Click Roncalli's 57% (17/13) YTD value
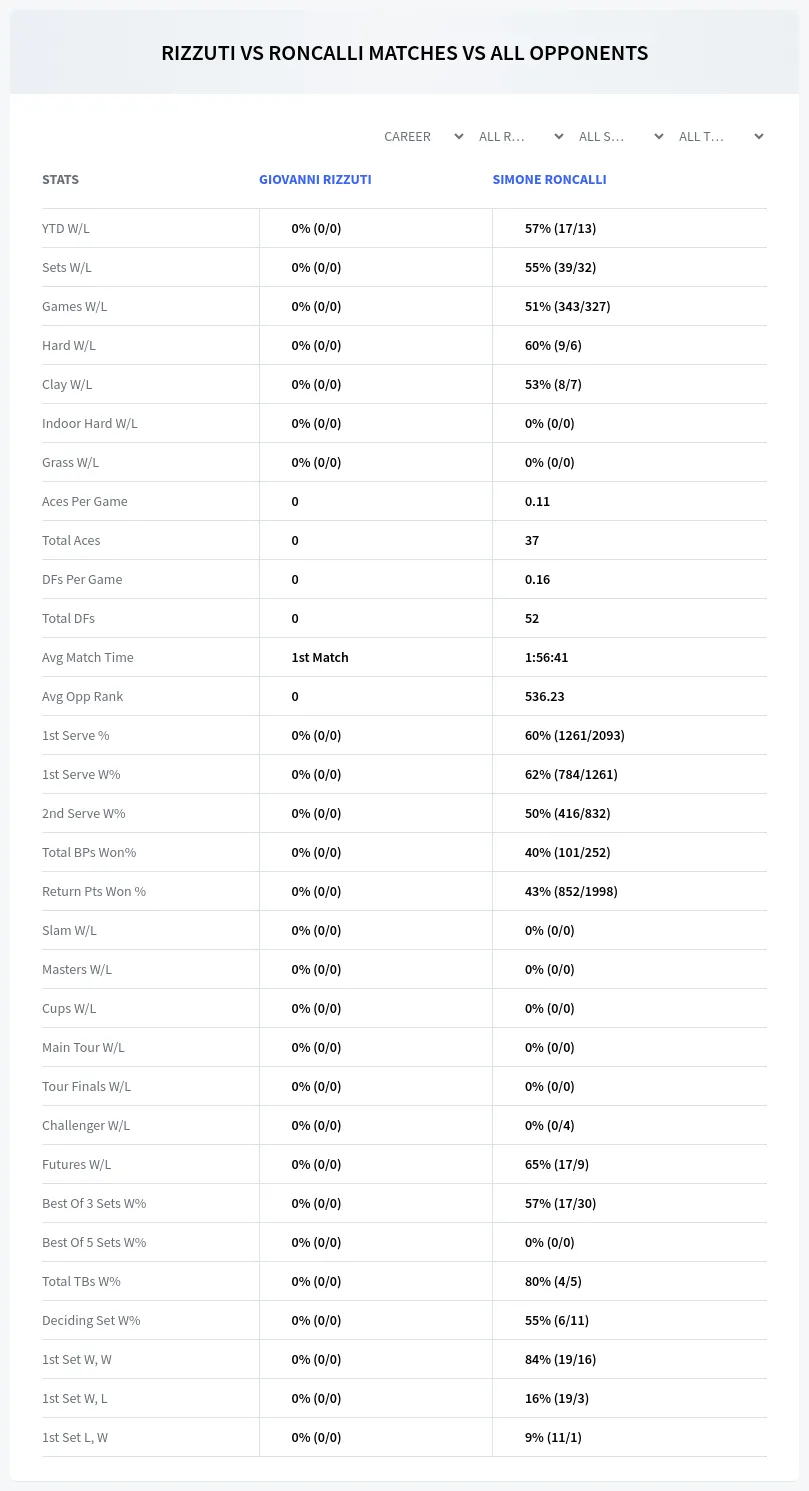809x1491 pixels. pyautogui.click(x=560, y=228)
